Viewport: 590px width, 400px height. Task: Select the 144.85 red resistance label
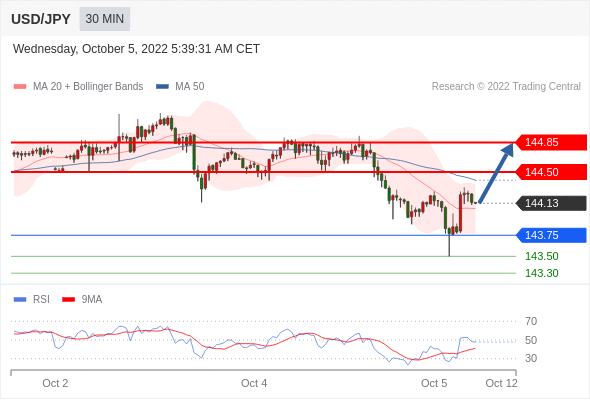[551, 142]
